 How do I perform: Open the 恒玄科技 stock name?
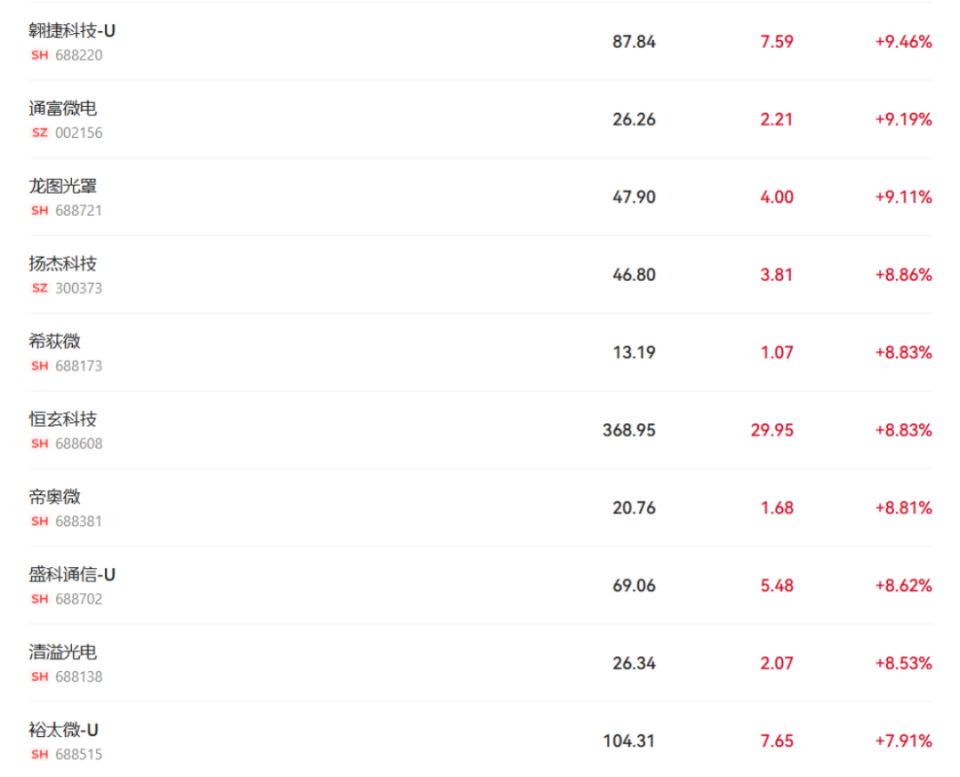63,420
